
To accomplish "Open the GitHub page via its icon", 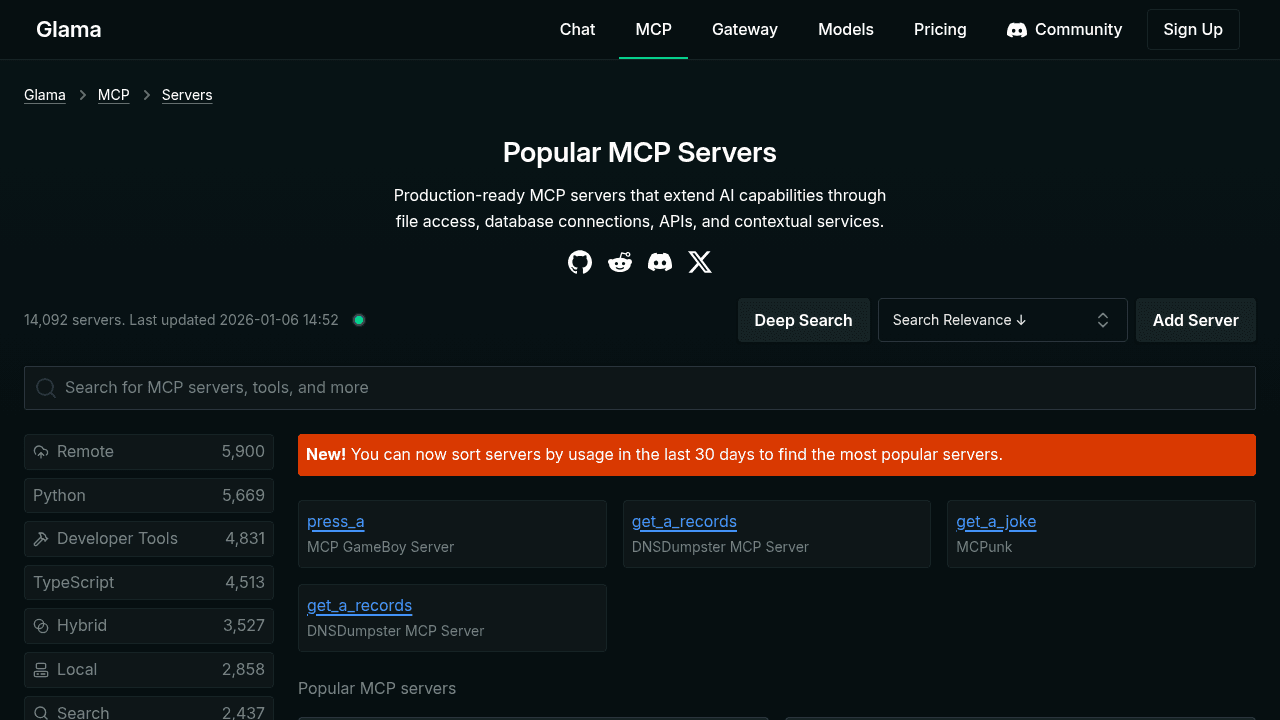I will tap(580, 262).
